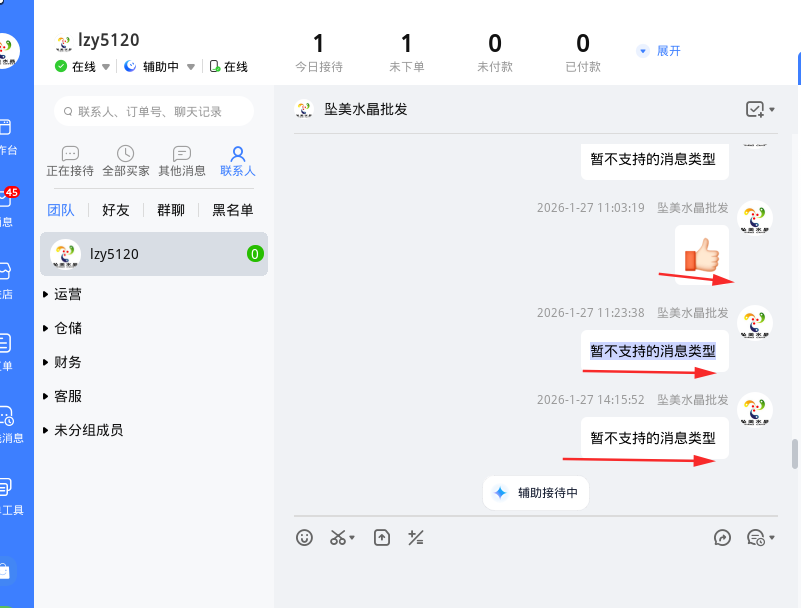Click the 2026-1-27 11:03:19 timestamp
The height and width of the screenshot is (608, 801).
(x=591, y=208)
